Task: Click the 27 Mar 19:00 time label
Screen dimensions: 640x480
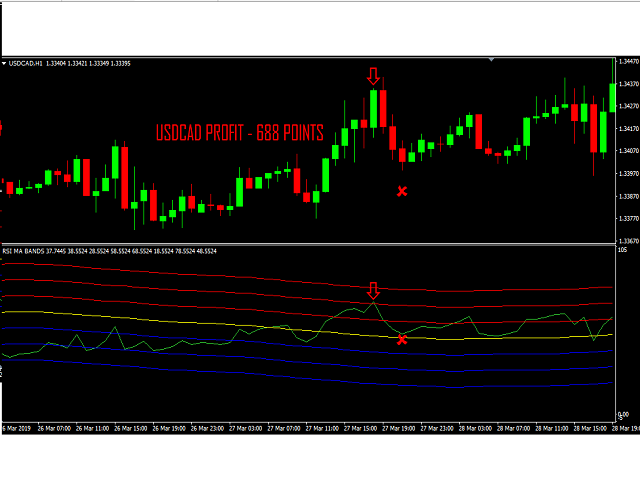Action: [398, 429]
